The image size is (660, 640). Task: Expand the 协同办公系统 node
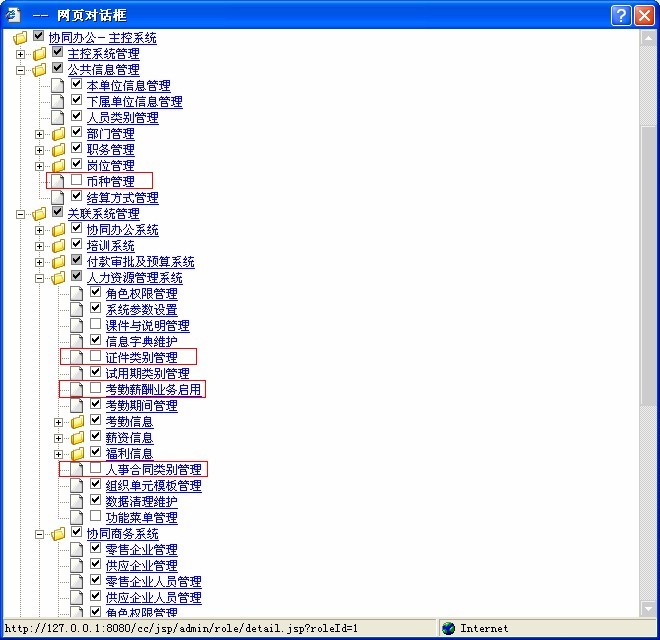(40, 230)
